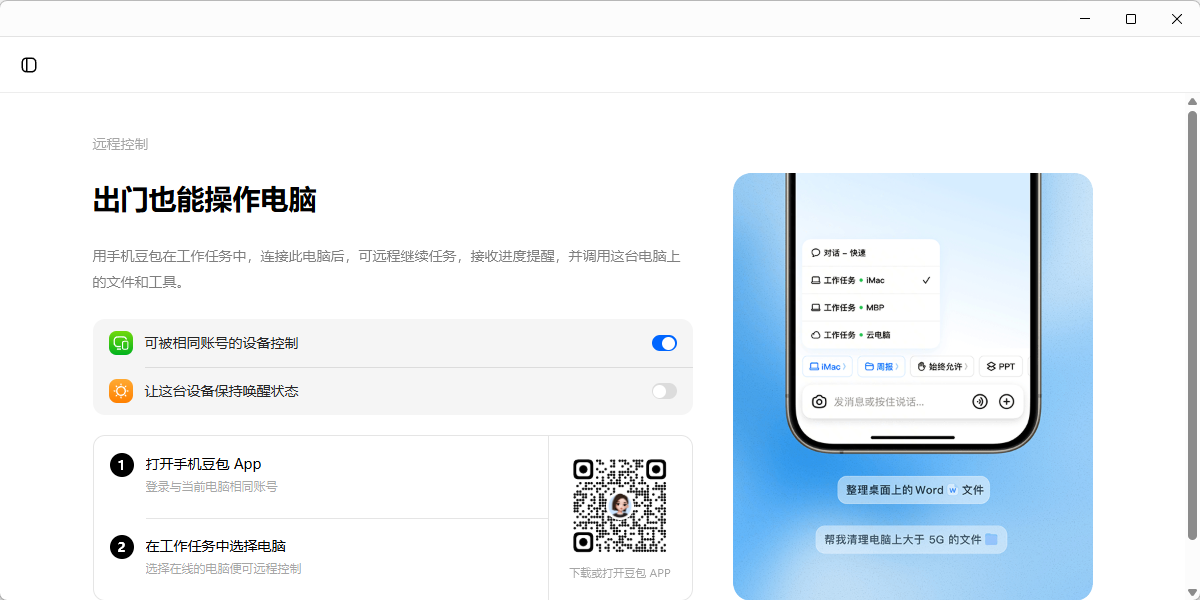Enable 让这台设备保持唤醒状态 switch
Screen dimensions: 1200x600
point(664,391)
